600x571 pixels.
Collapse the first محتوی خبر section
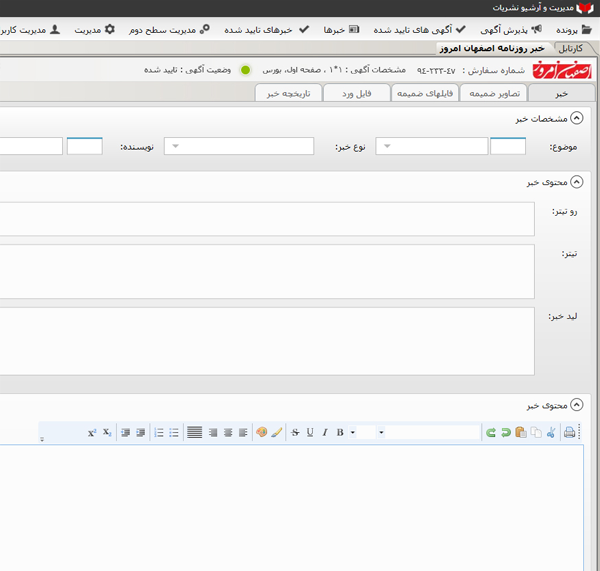[x=577, y=182]
